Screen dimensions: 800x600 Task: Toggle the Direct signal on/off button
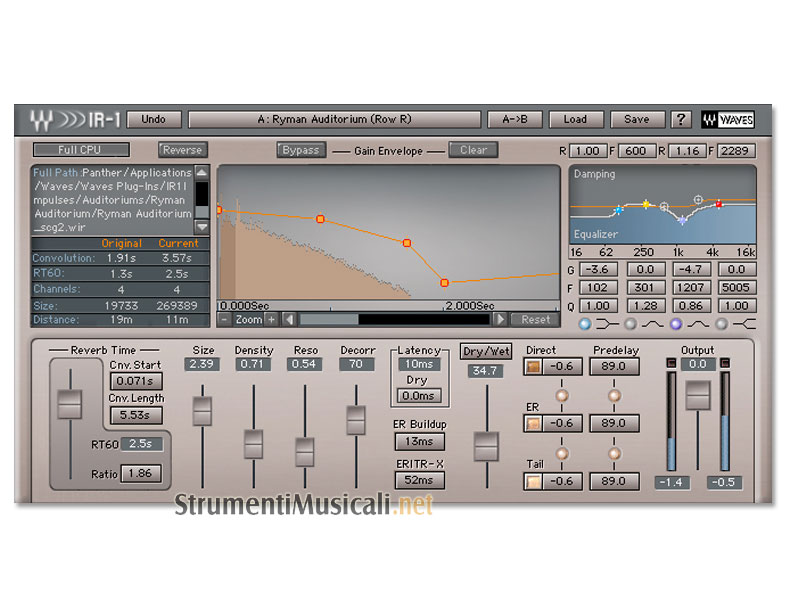pyautogui.click(x=534, y=367)
